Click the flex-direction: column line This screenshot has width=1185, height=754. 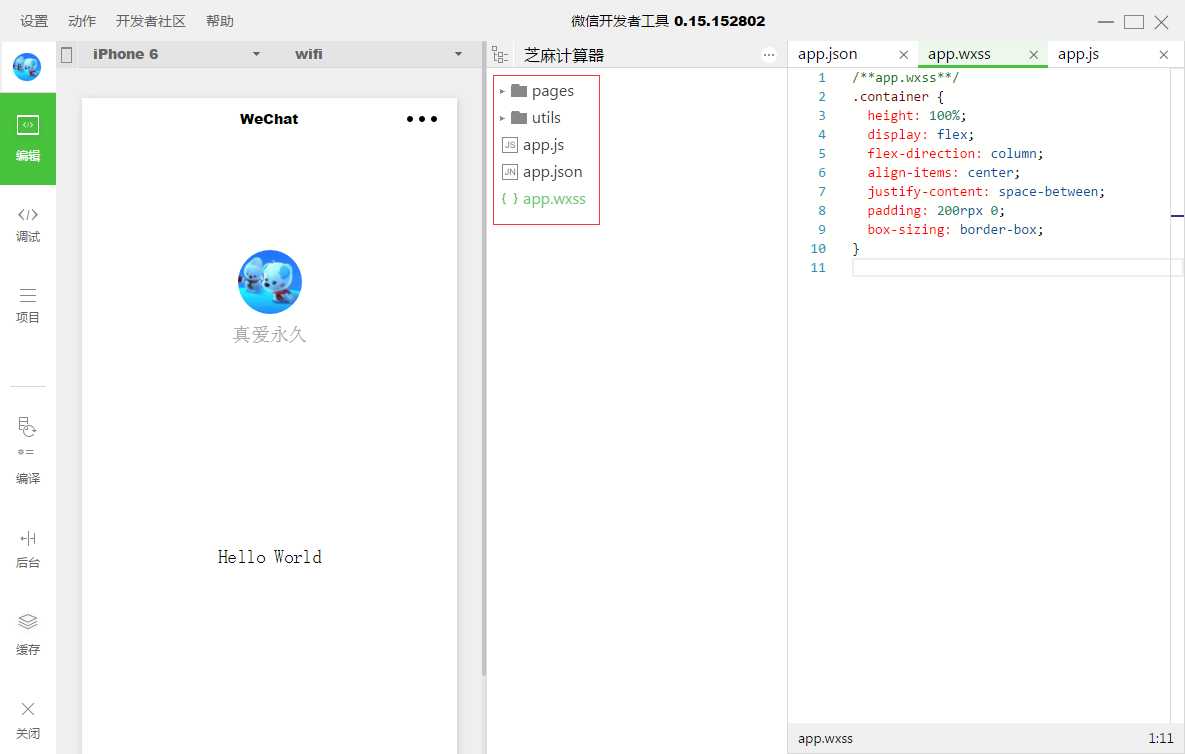point(955,153)
